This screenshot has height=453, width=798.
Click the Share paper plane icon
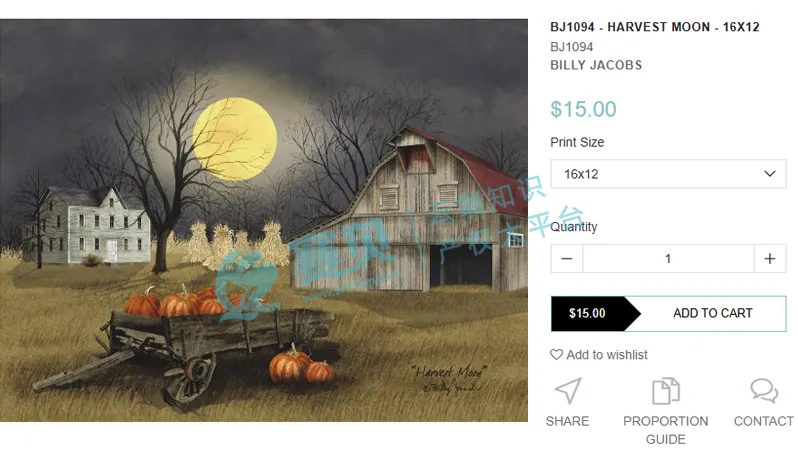[567, 390]
